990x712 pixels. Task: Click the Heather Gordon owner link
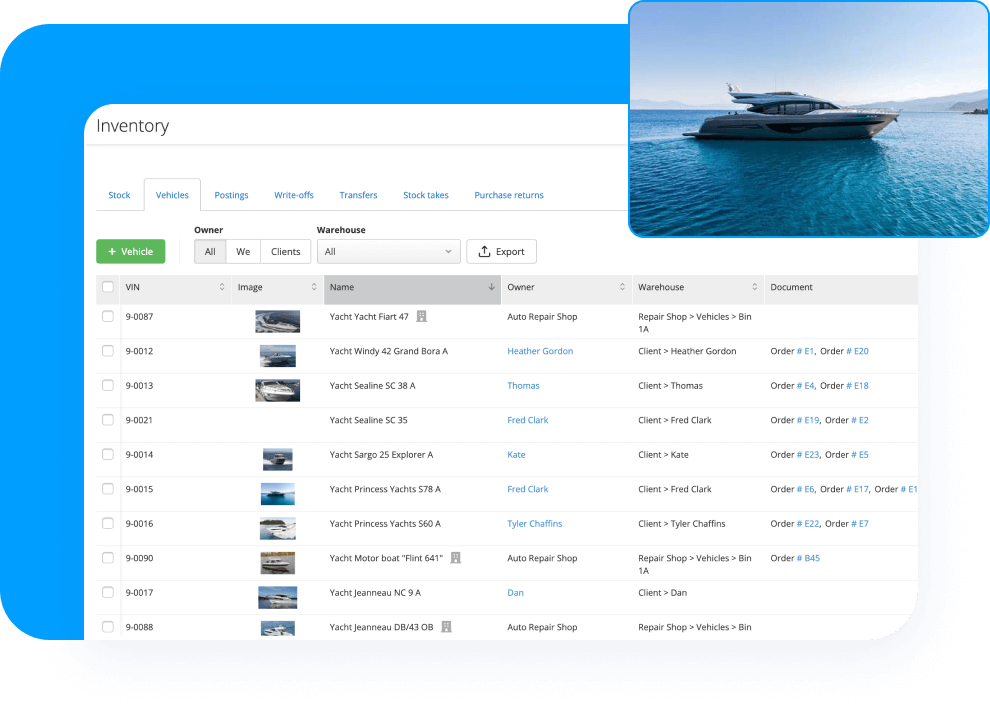coord(540,351)
